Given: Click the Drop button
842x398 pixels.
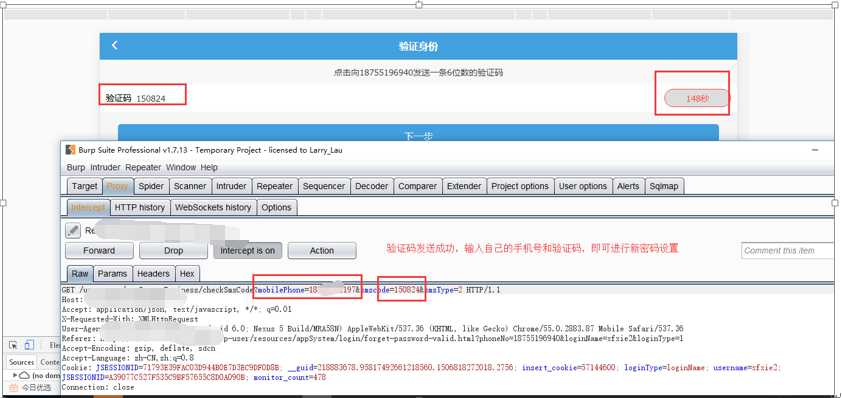Looking at the screenshot, I should [173, 250].
